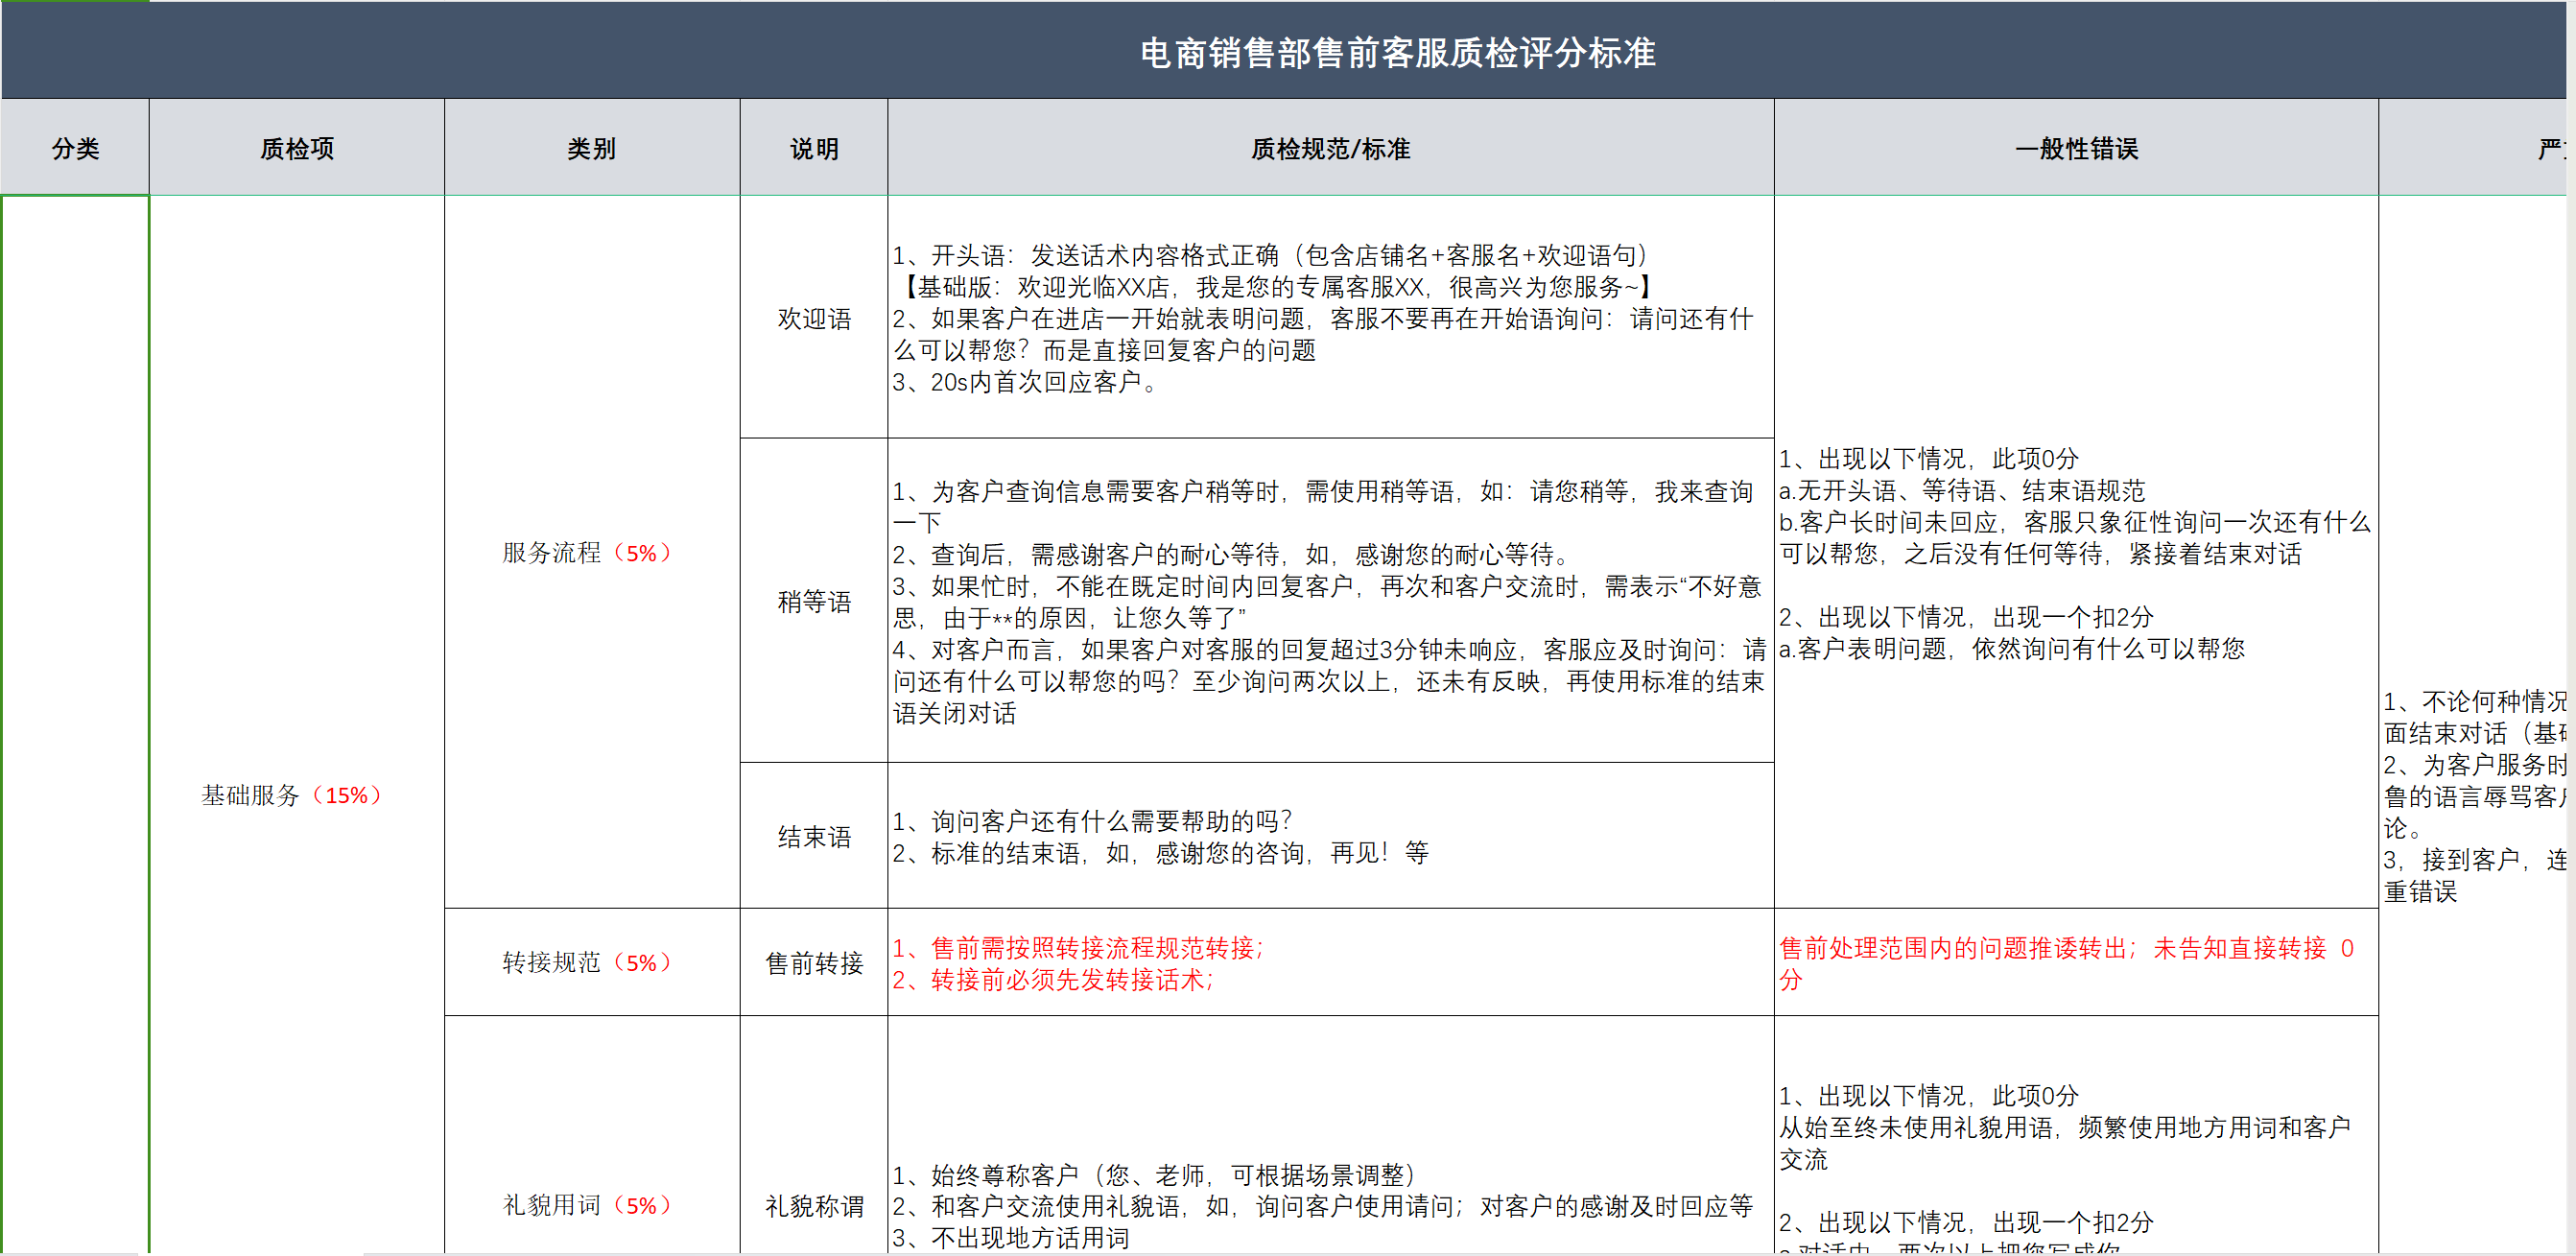Click the 类别 column header
Screen dimensions: 2576x1256
tap(592, 147)
